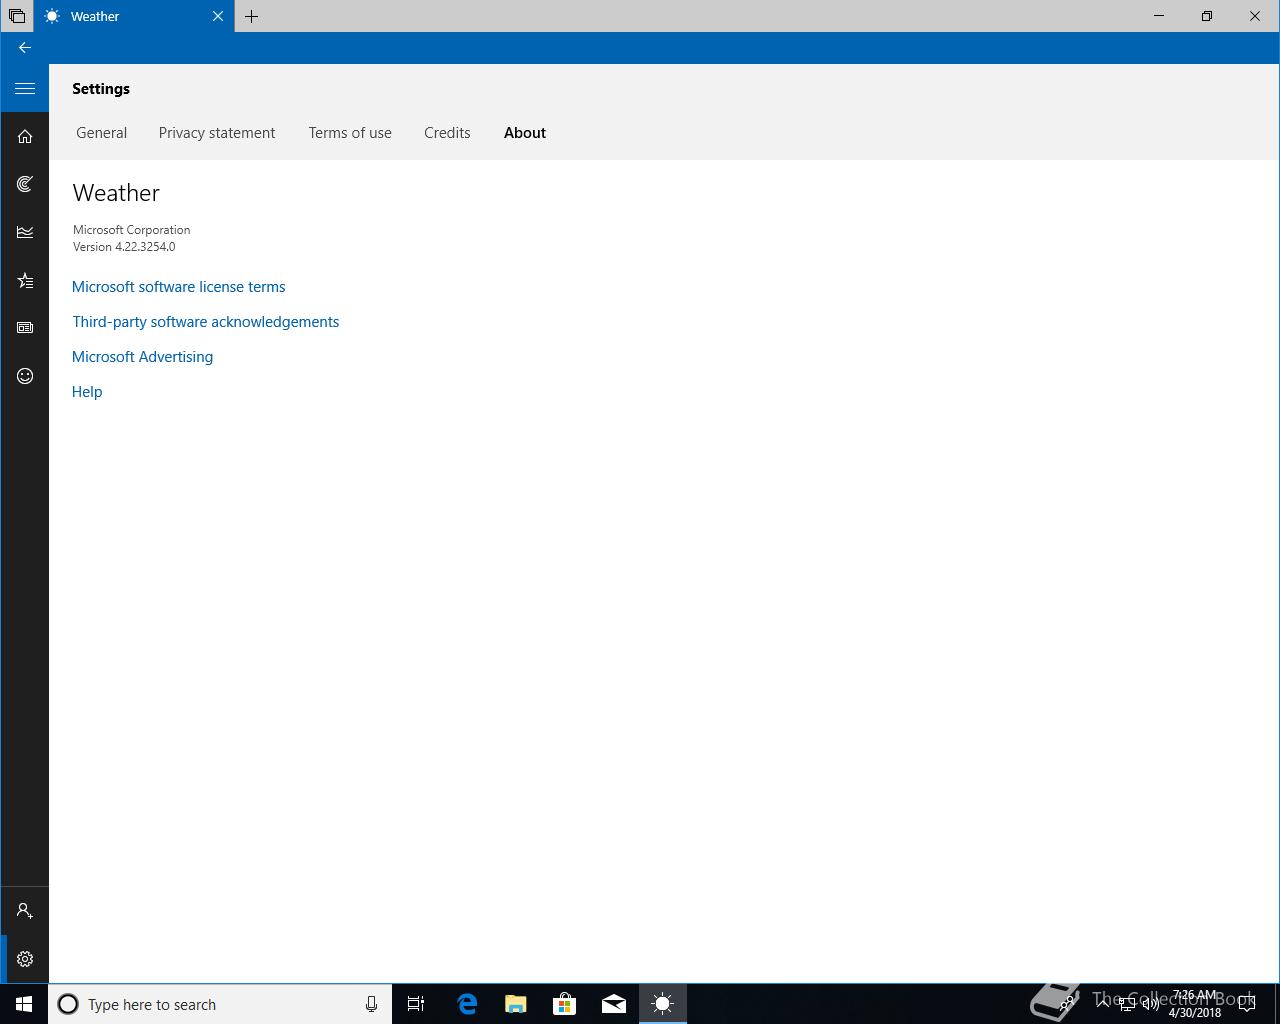Image resolution: width=1280 pixels, height=1024 pixels.
Task: Open Task View from taskbar
Action: tap(416, 1004)
